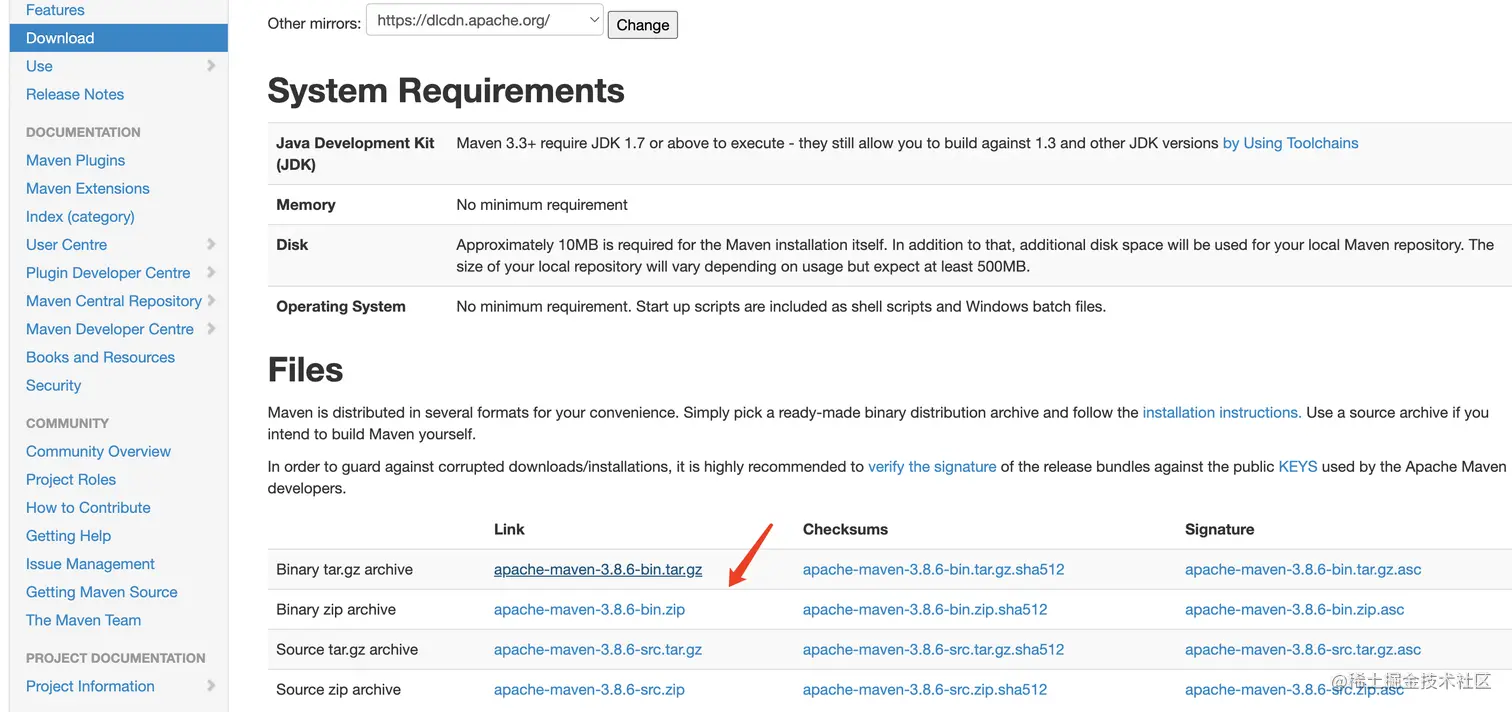Screen dimensions: 1512x712
Task: Open the Issue Management link
Action: coord(90,563)
